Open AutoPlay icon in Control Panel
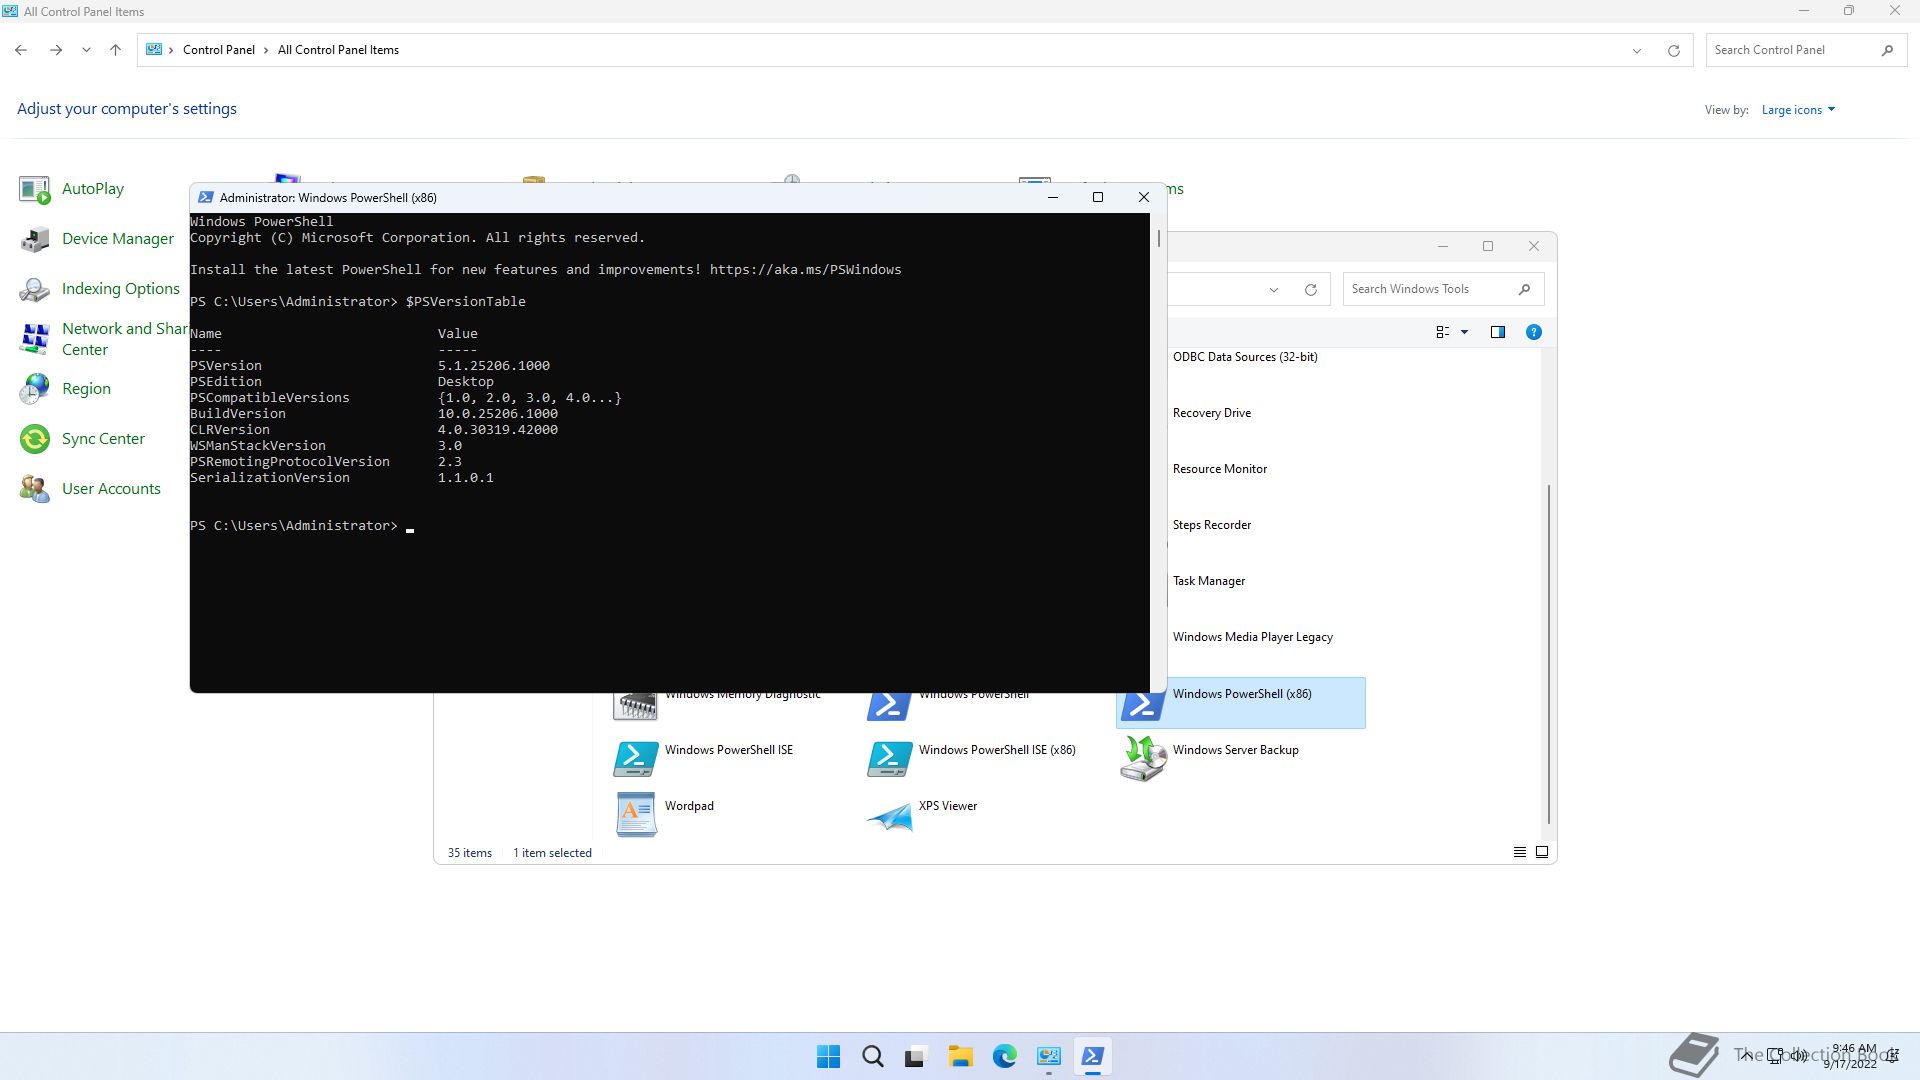The width and height of the screenshot is (1920, 1080). click(x=35, y=189)
